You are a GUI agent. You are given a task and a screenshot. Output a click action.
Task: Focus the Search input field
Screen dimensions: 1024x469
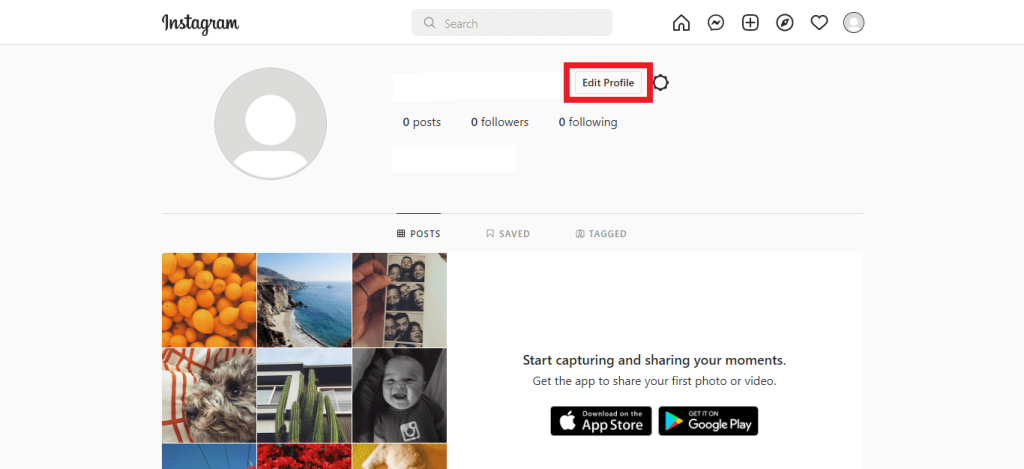(511, 23)
